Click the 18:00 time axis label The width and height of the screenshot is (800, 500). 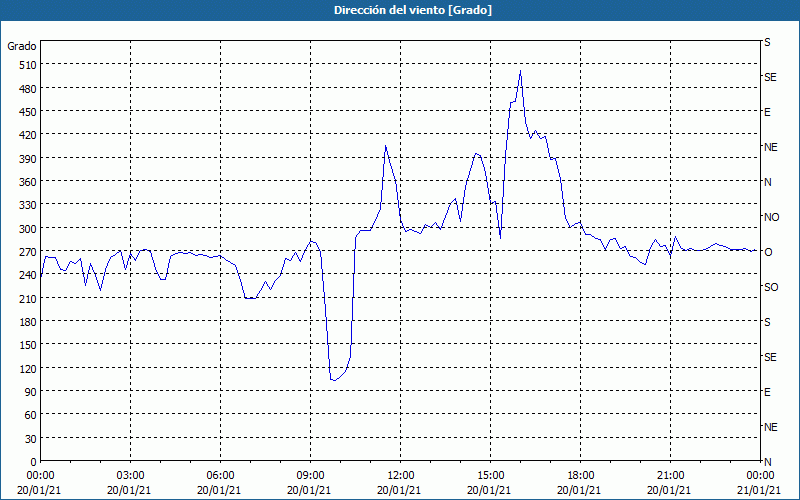(x=580, y=476)
